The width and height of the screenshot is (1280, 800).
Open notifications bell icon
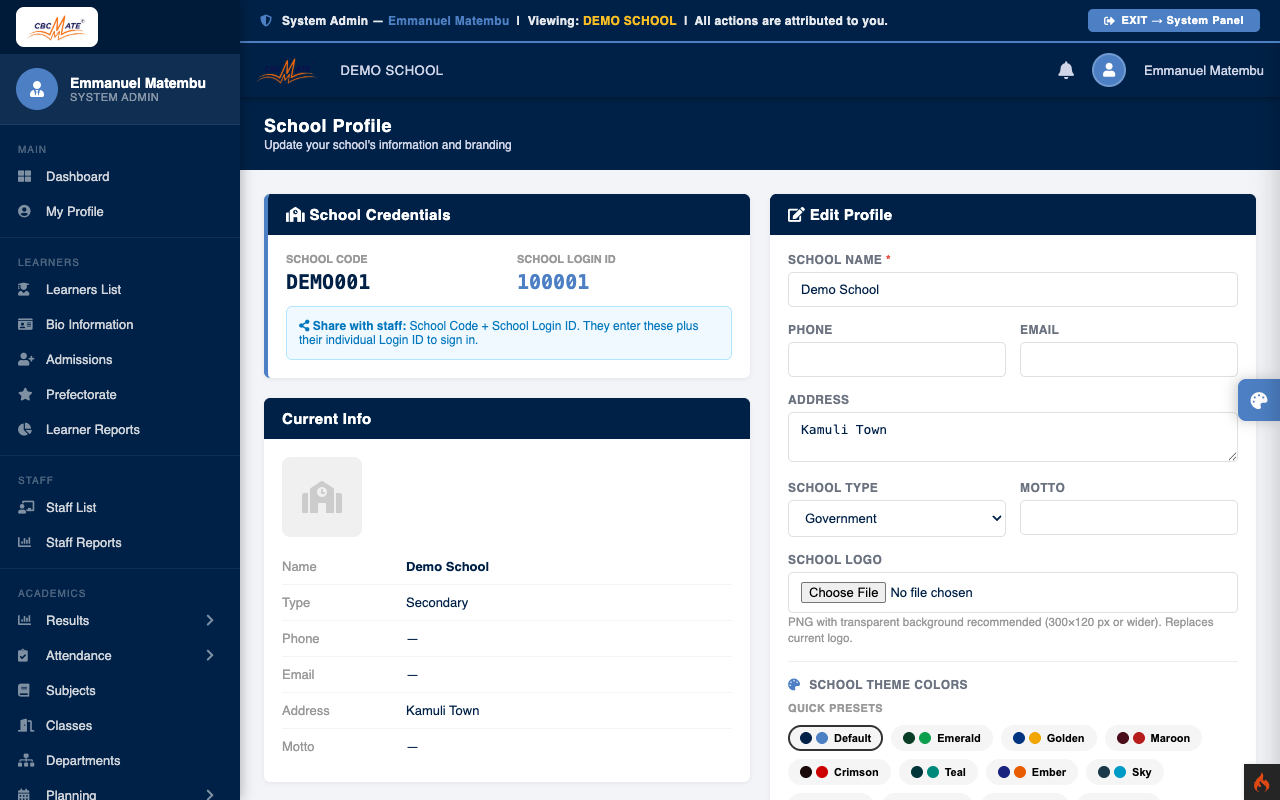tap(1066, 70)
